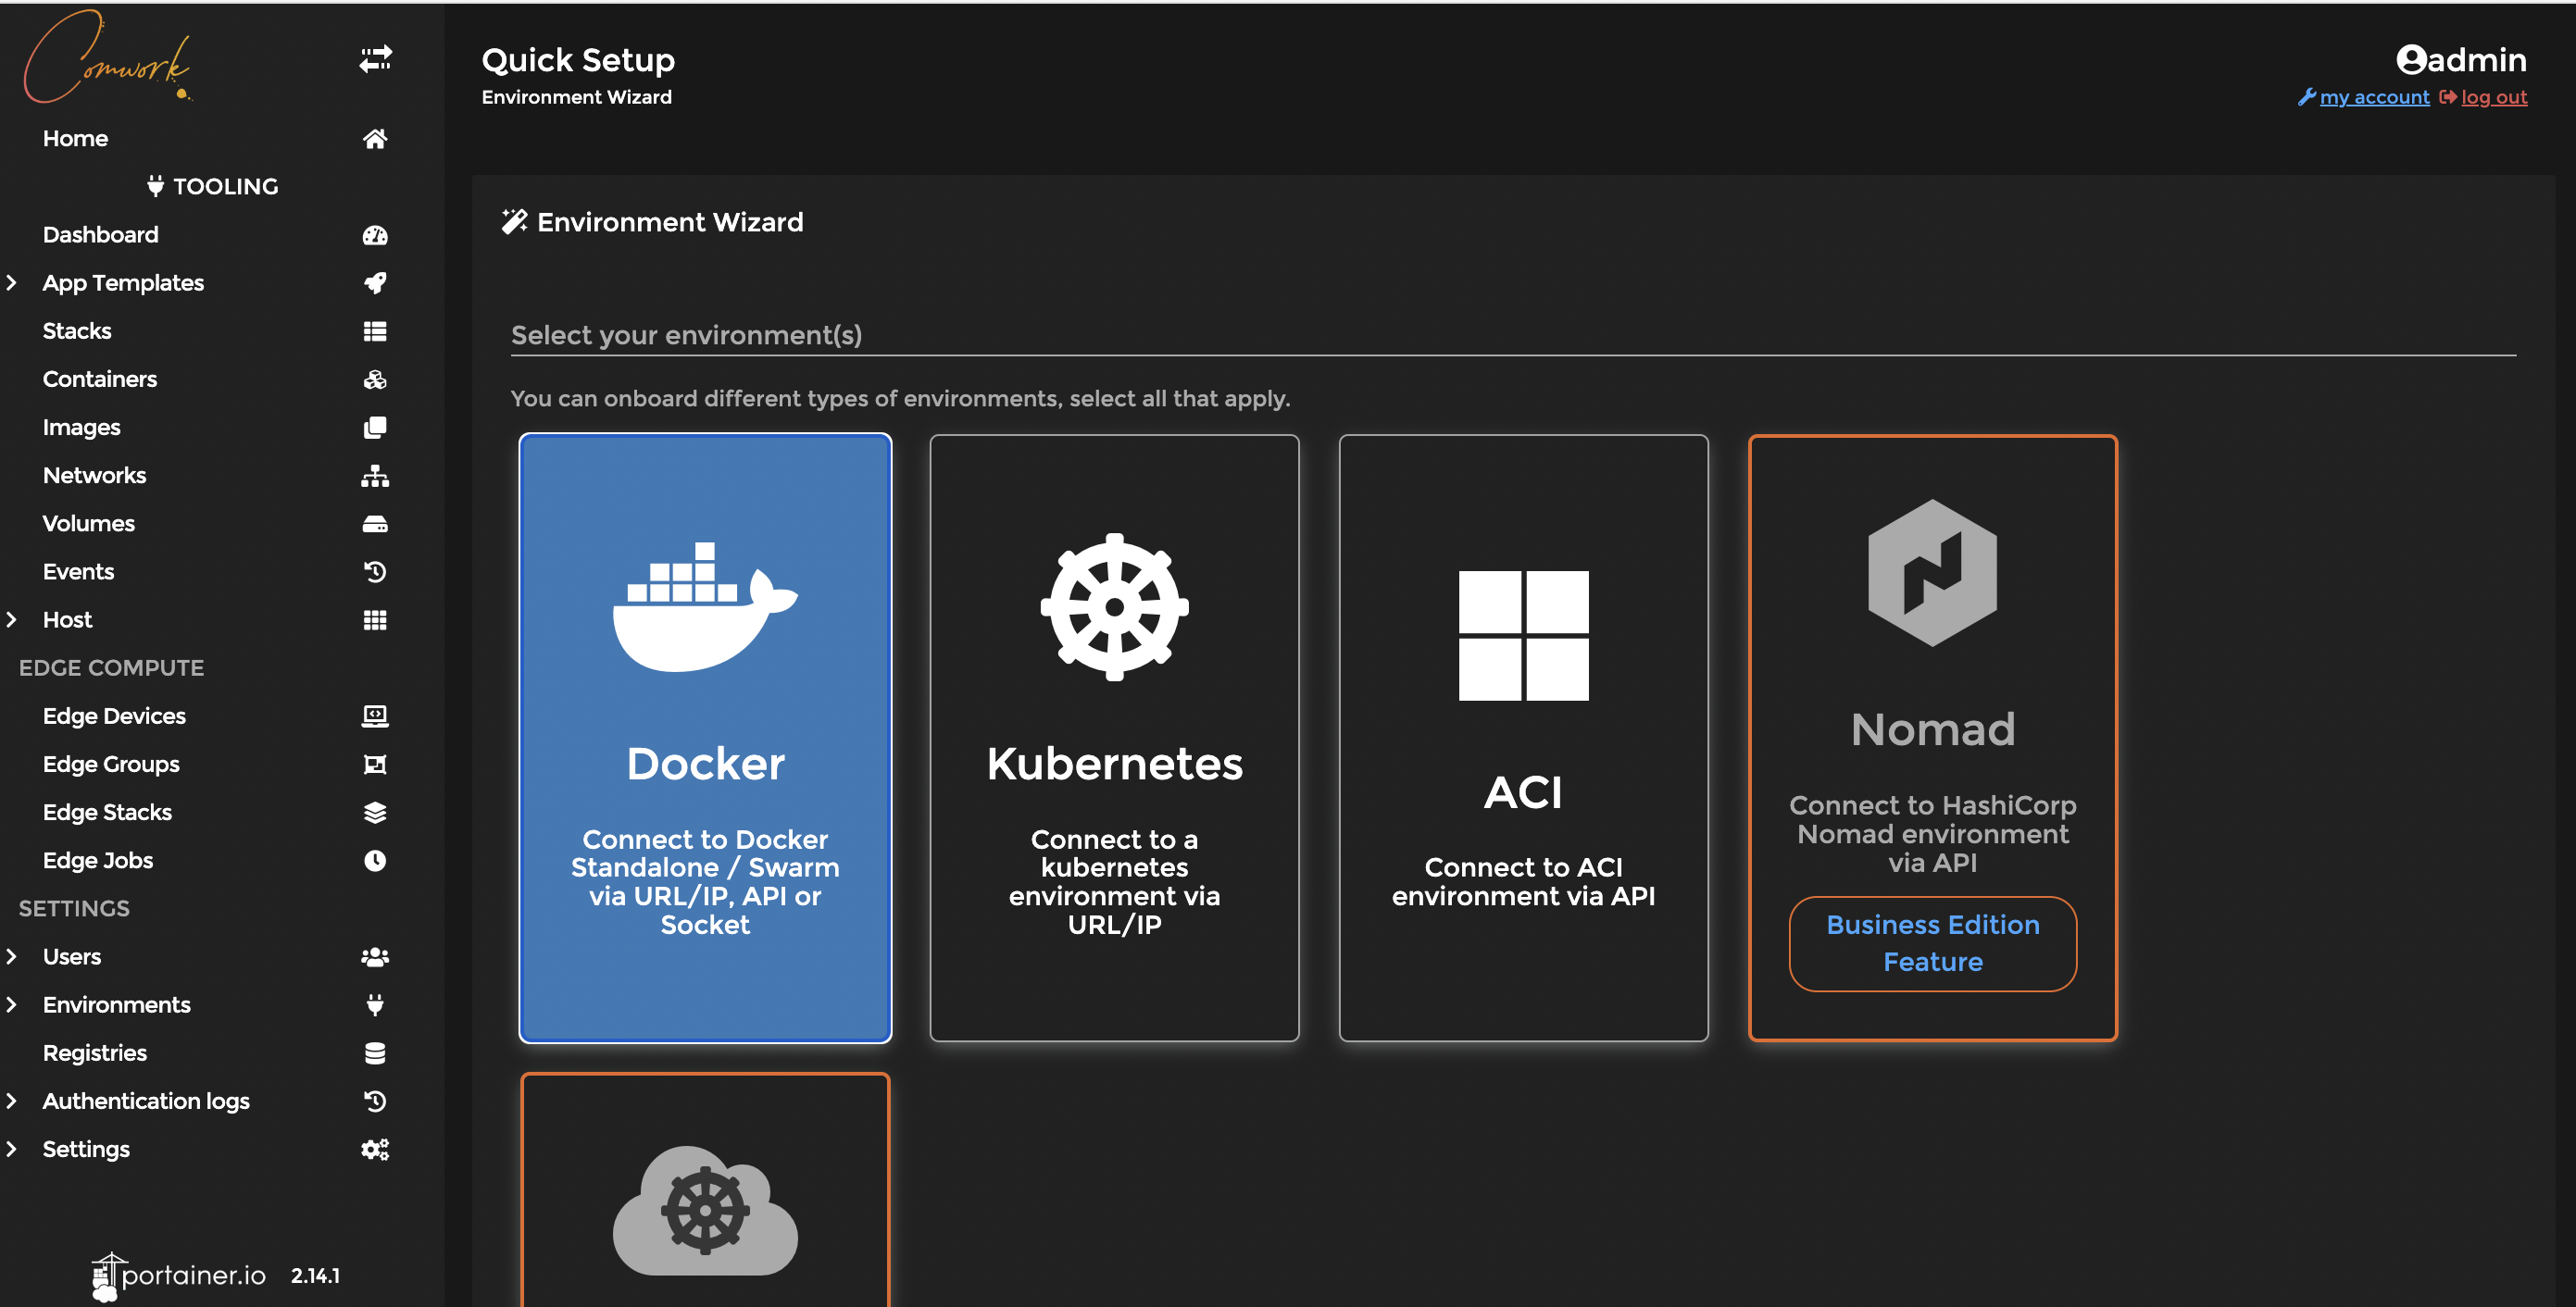The width and height of the screenshot is (2576, 1307).
Task: Click the Containers cubes icon
Action: tap(375, 380)
